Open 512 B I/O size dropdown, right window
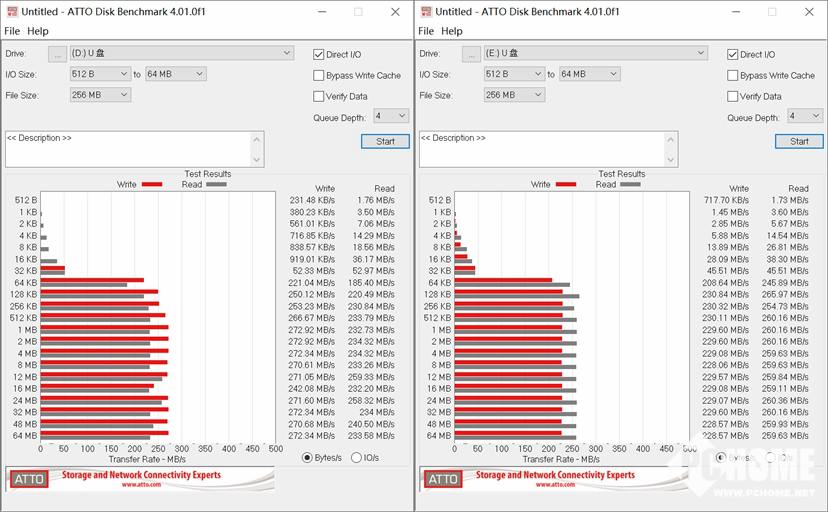 click(x=514, y=74)
